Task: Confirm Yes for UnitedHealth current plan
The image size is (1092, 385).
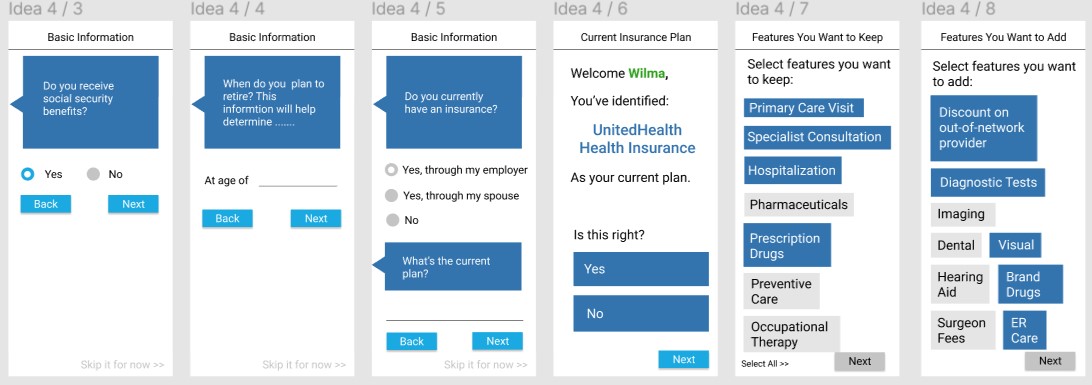Action: click(x=641, y=269)
